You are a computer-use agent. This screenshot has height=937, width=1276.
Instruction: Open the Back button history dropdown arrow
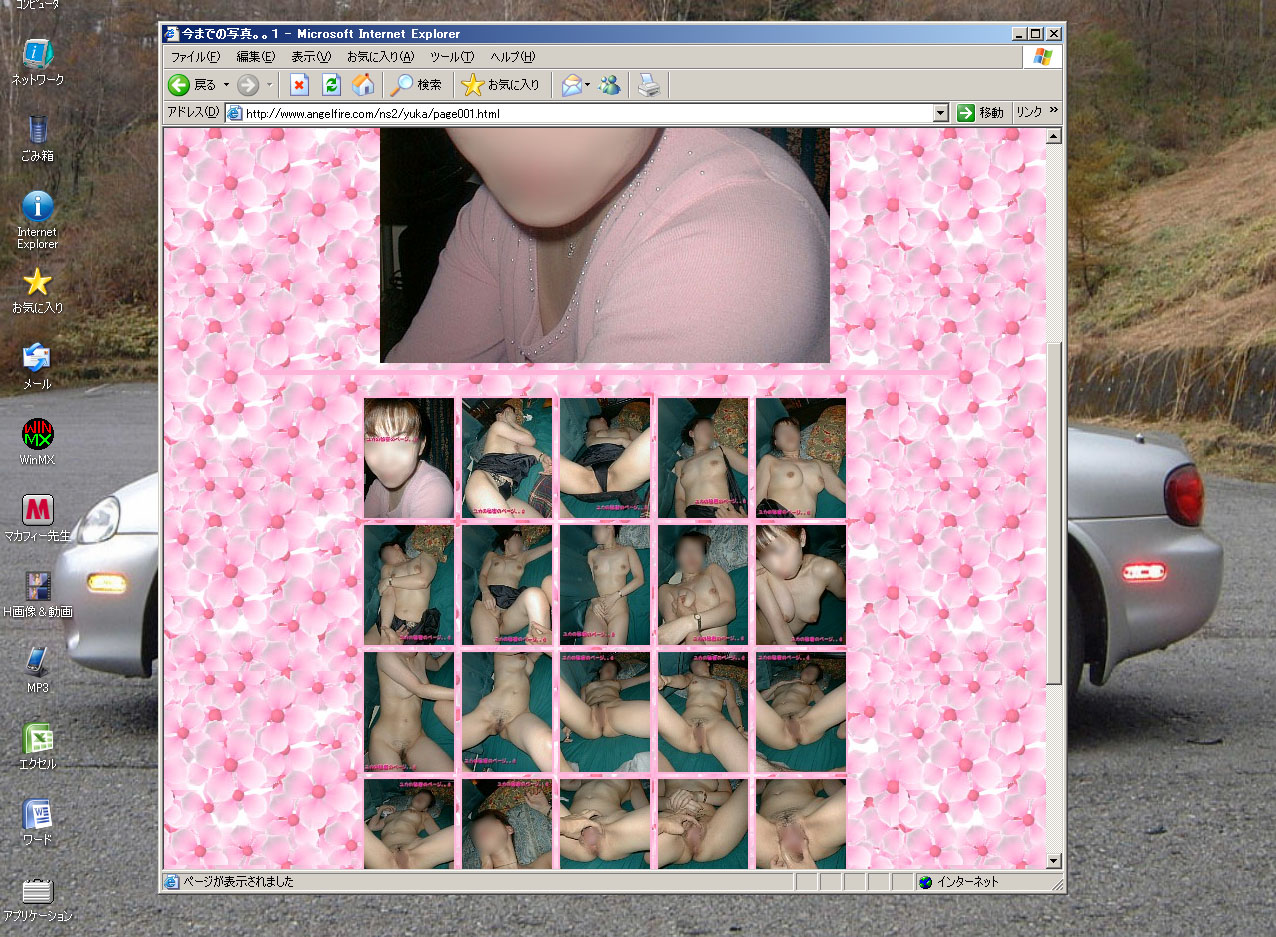tap(226, 85)
